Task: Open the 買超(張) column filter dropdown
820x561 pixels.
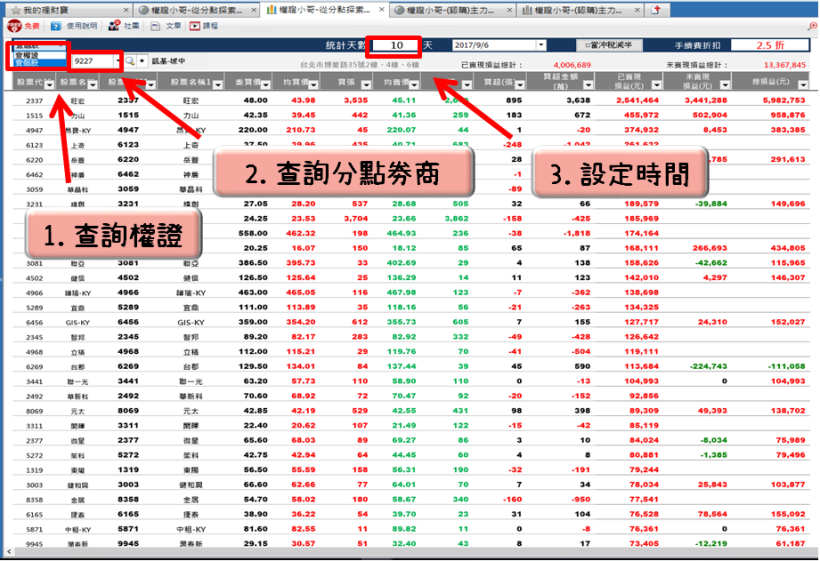Action: tap(520, 85)
